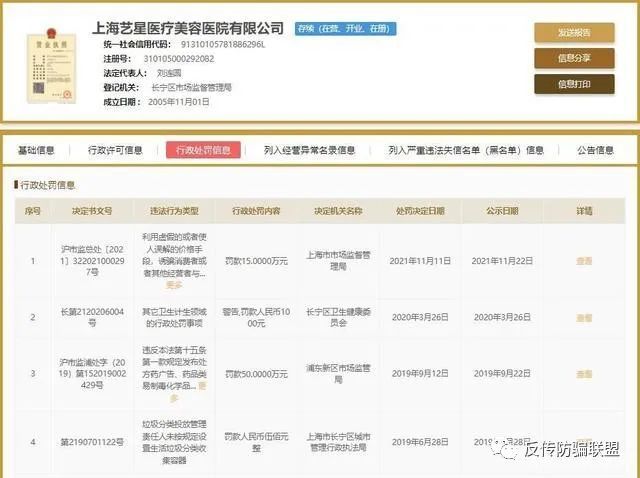Viewport: 640px width, 478px height.
Task: Click the 行政处罚内容 column header
Action: pyautogui.click(x=256, y=211)
